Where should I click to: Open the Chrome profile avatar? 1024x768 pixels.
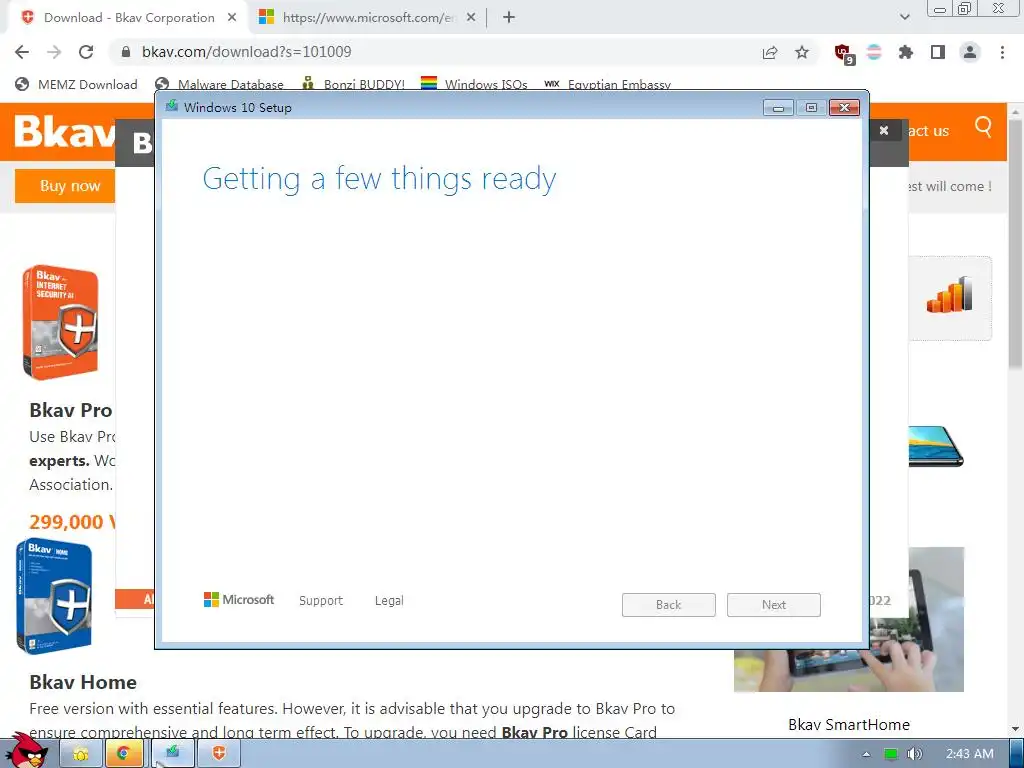[970, 52]
